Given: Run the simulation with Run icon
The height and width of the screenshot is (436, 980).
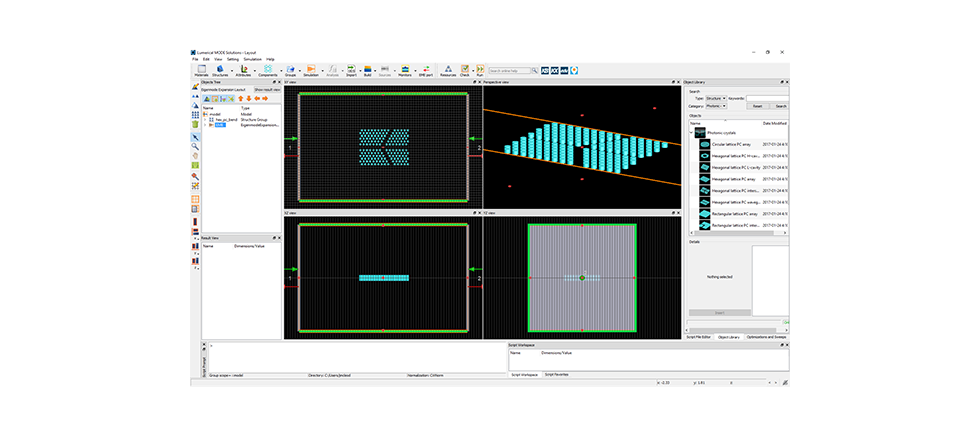Looking at the screenshot, I should 480,69.
